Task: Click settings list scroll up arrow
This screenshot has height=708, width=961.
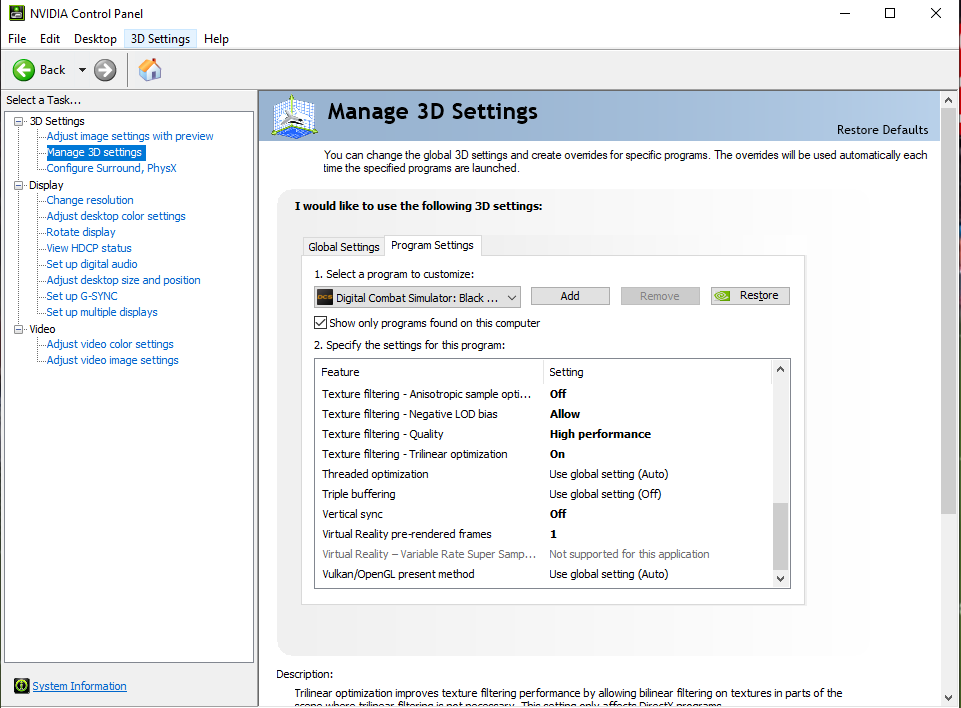Action: point(780,369)
